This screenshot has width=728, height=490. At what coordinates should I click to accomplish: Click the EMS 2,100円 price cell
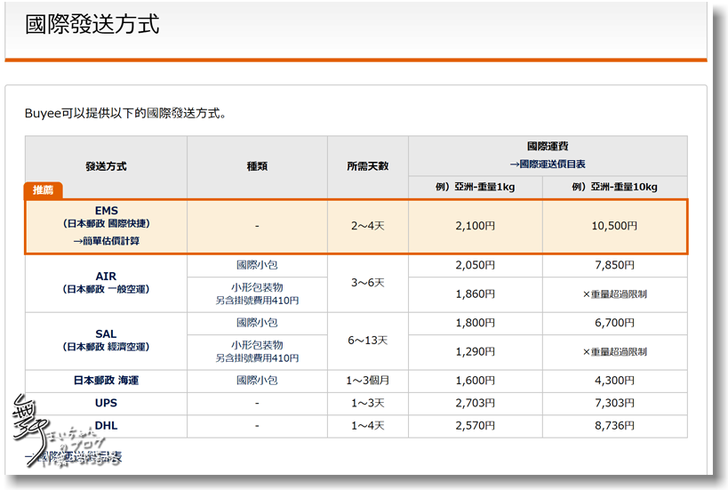pos(475,226)
